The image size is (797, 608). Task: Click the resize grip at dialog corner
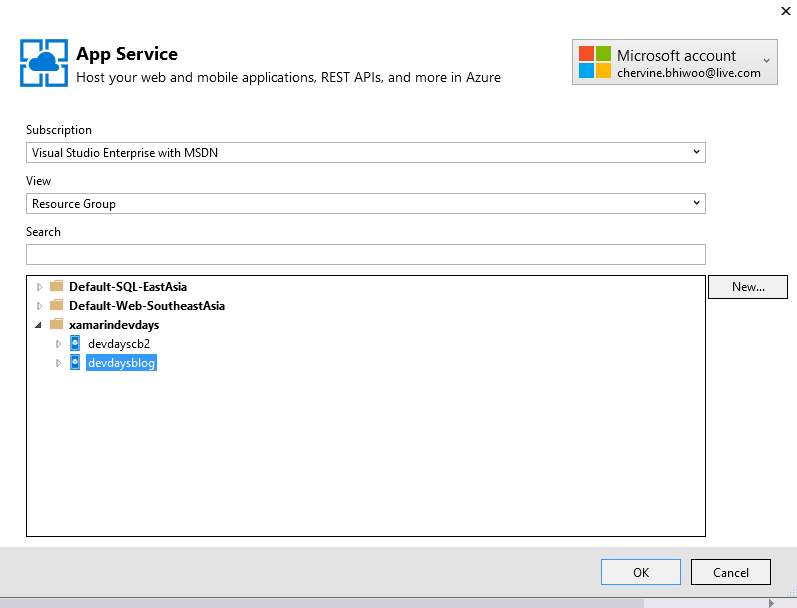point(791,591)
